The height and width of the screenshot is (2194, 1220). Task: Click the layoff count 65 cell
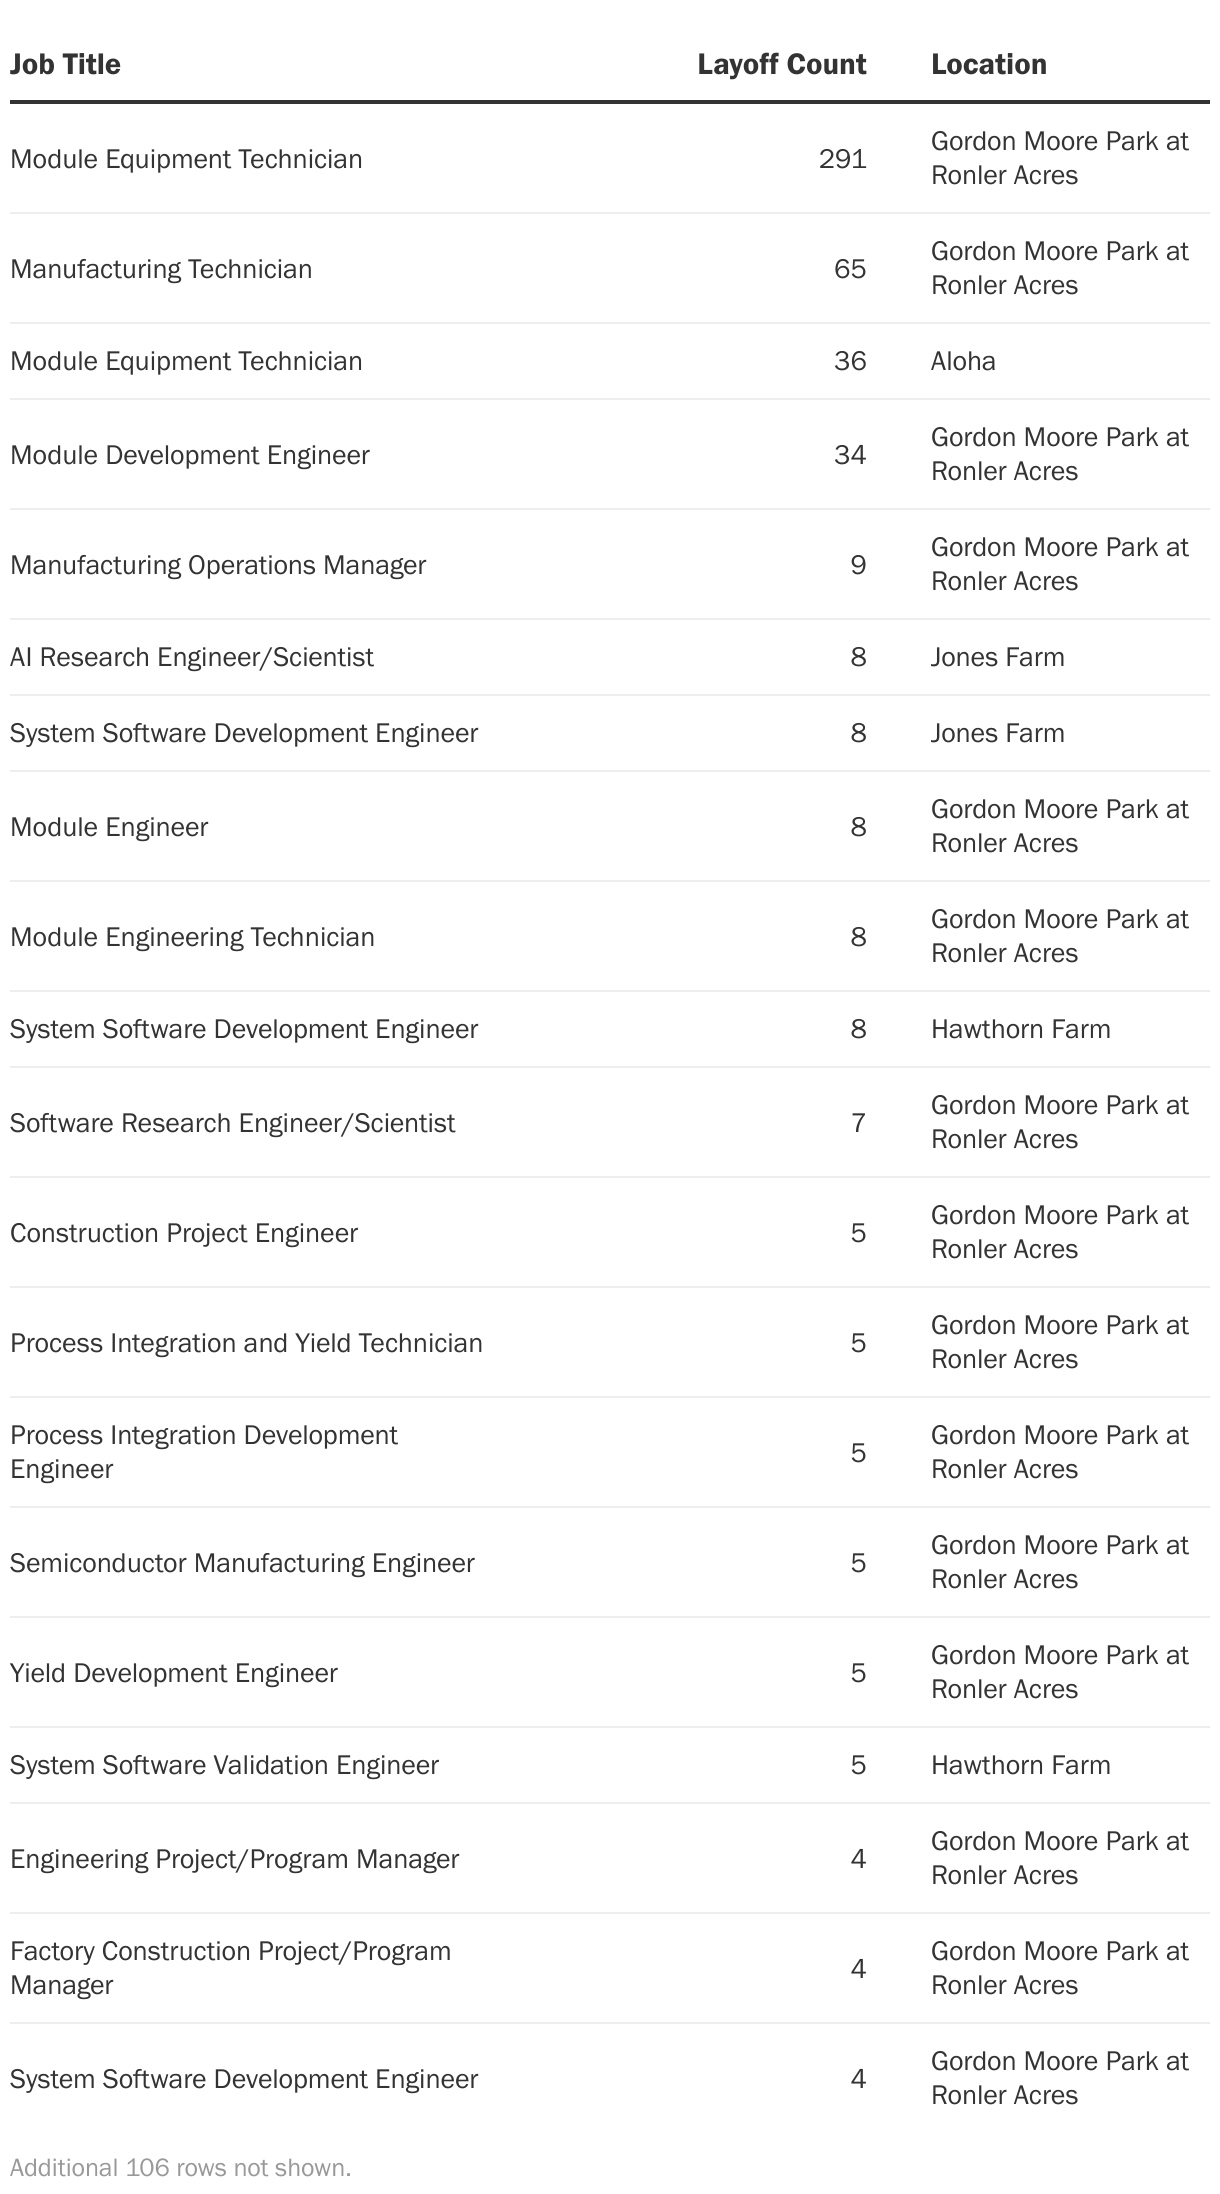(x=849, y=269)
